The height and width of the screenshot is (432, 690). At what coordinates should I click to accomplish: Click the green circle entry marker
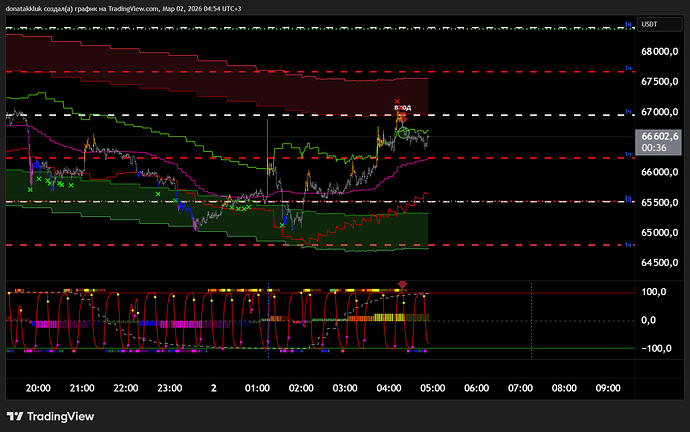pos(402,130)
